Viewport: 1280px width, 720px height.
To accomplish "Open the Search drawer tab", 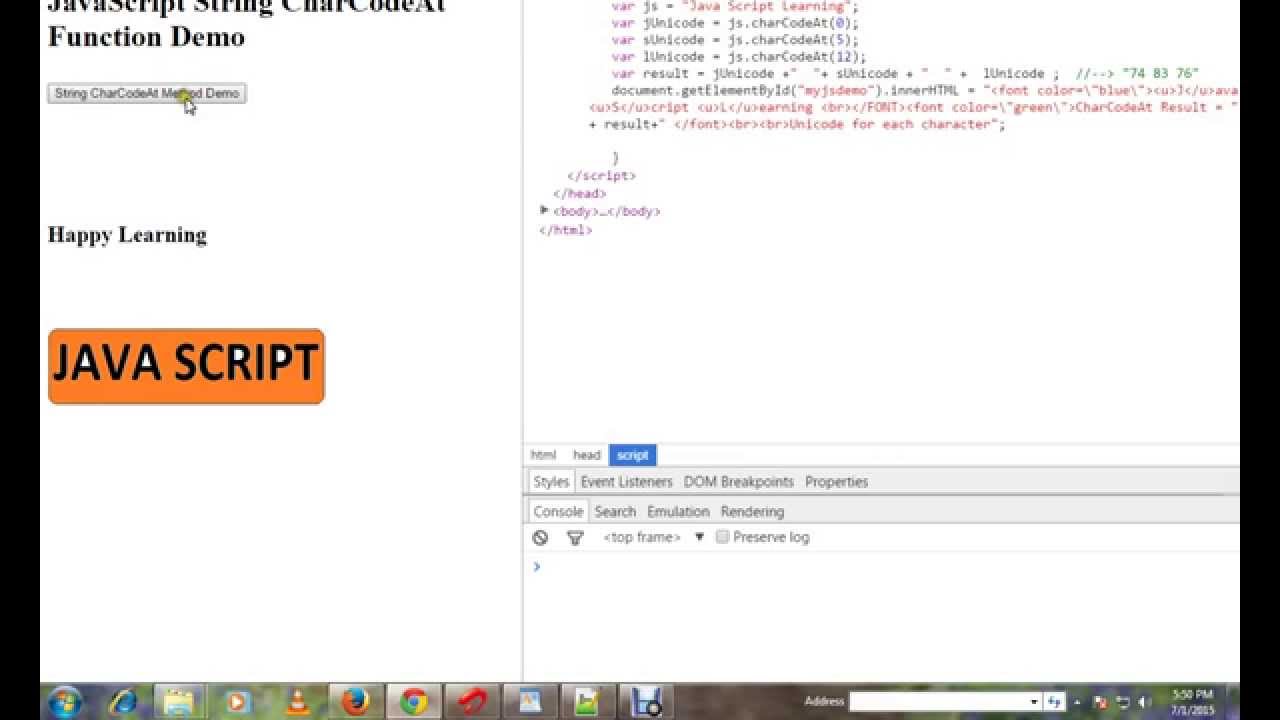I will (x=615, y=511).
